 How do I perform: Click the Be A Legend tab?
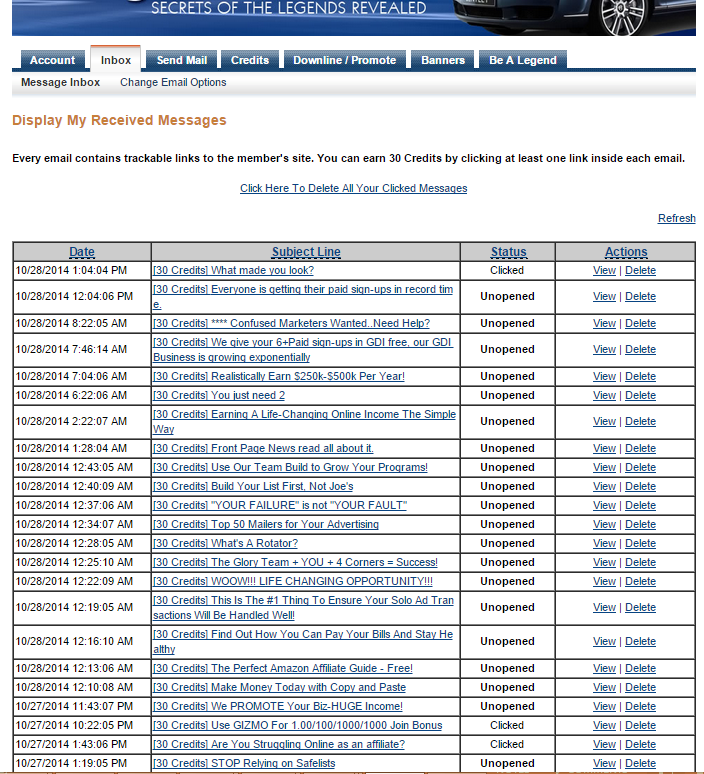click(x=523, y=60)
